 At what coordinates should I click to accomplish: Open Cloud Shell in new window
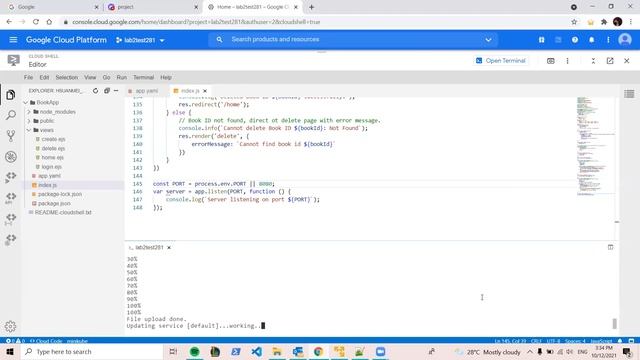(610, 61)
